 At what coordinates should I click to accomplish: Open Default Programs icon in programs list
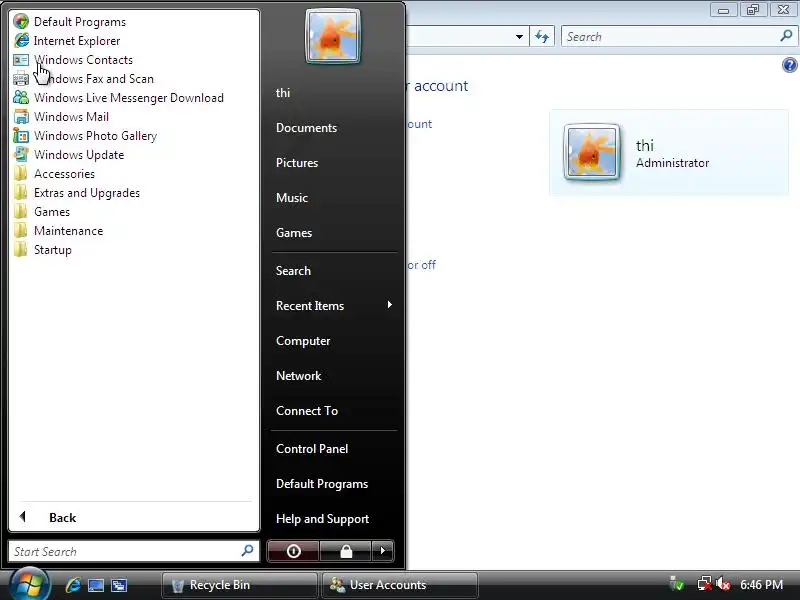click(21, 21)
